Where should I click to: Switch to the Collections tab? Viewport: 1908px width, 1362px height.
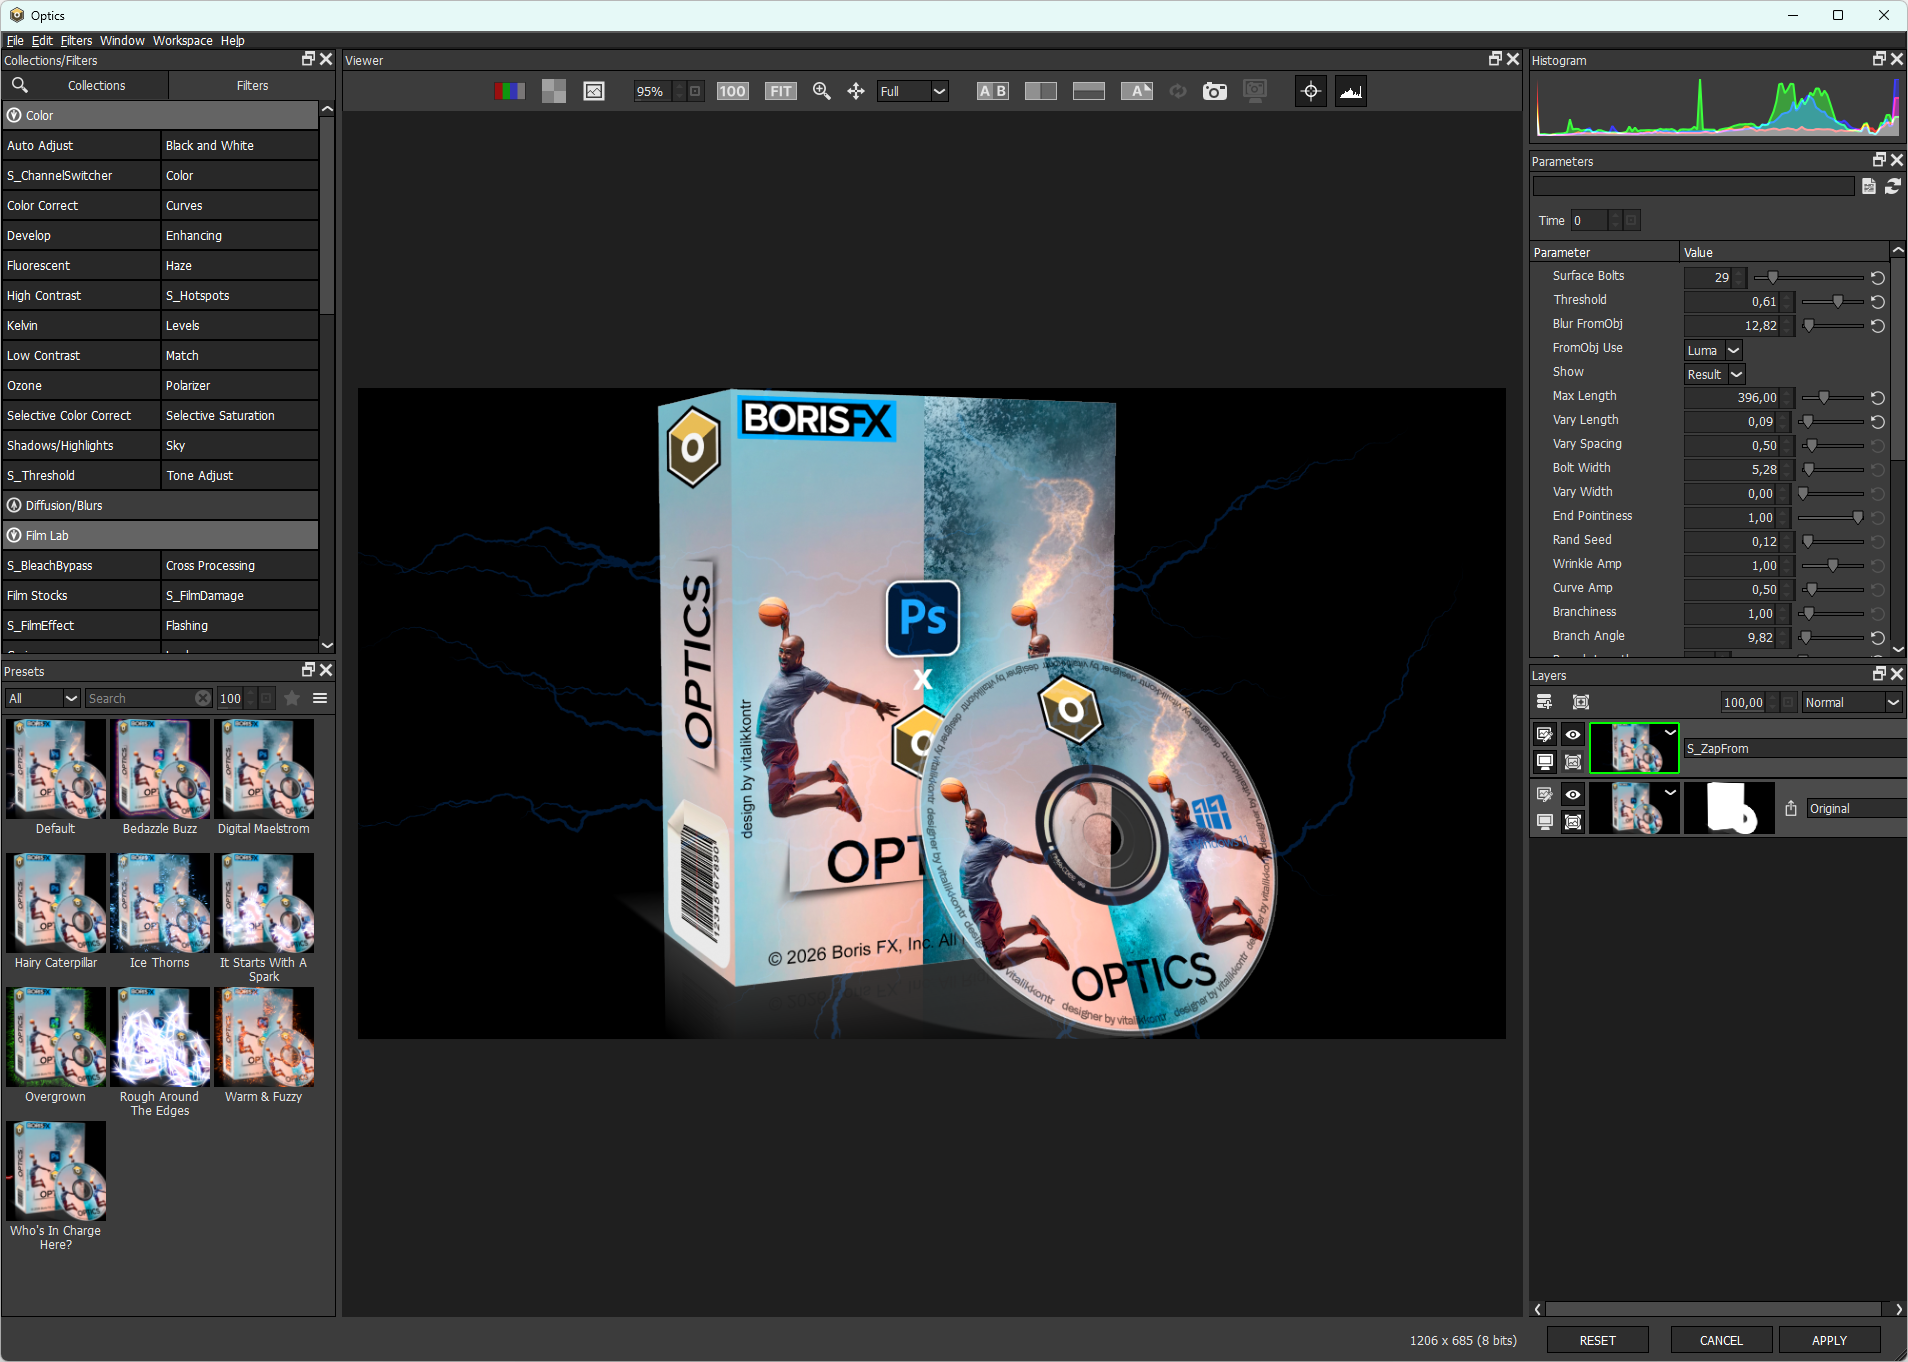[97, 86]
